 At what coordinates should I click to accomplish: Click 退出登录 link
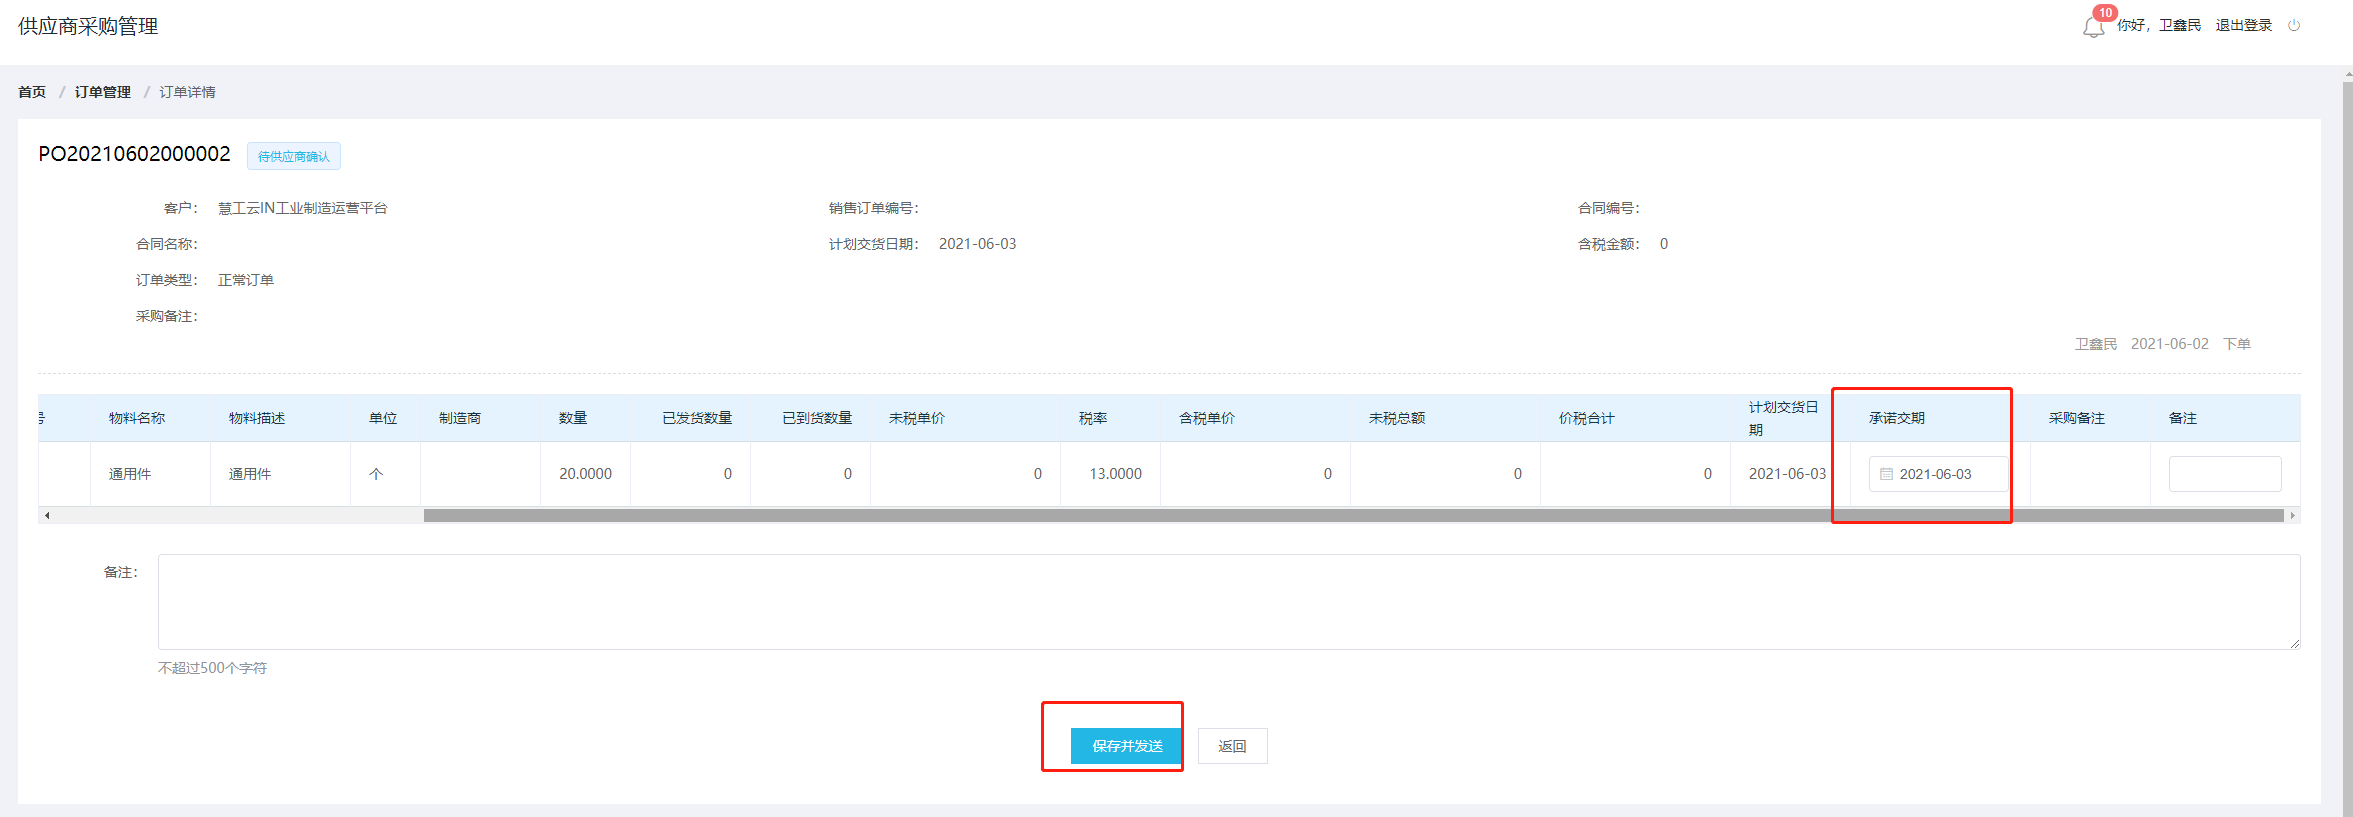pos(2243,25)
